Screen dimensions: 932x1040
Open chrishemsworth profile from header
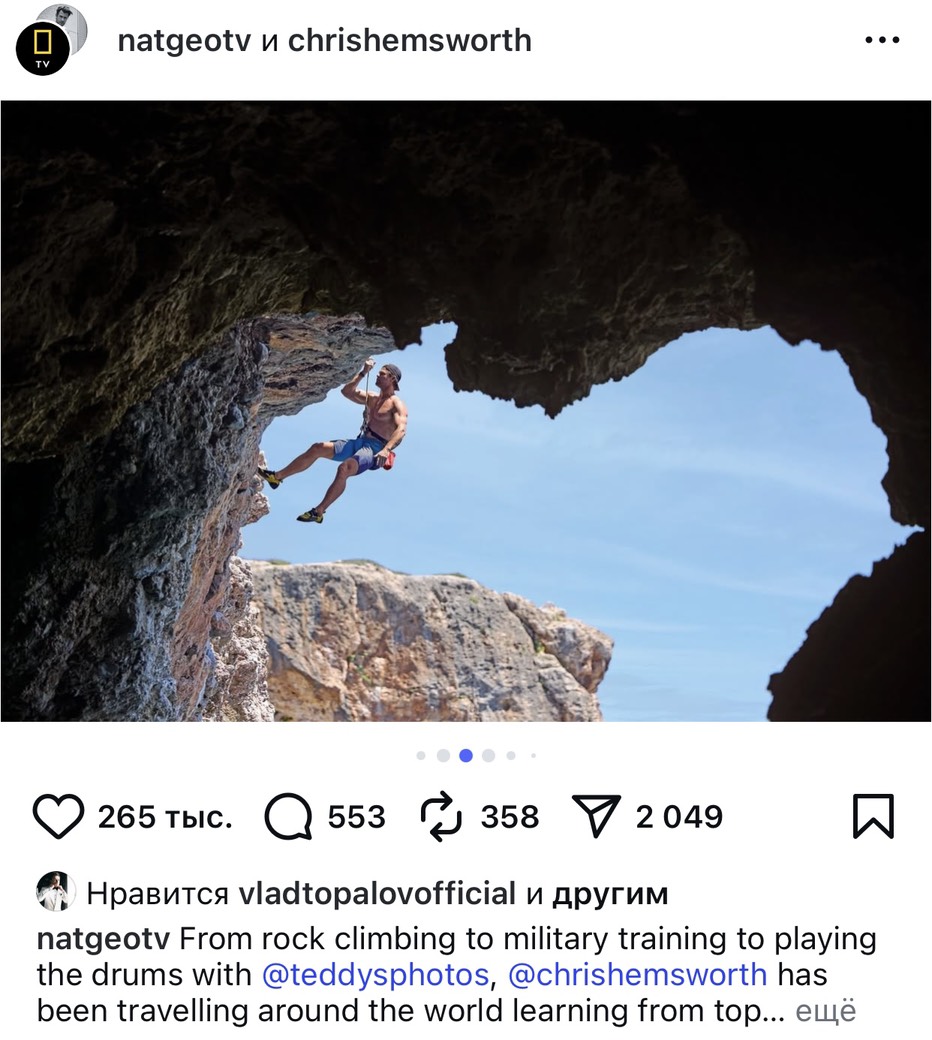(410, 41)
